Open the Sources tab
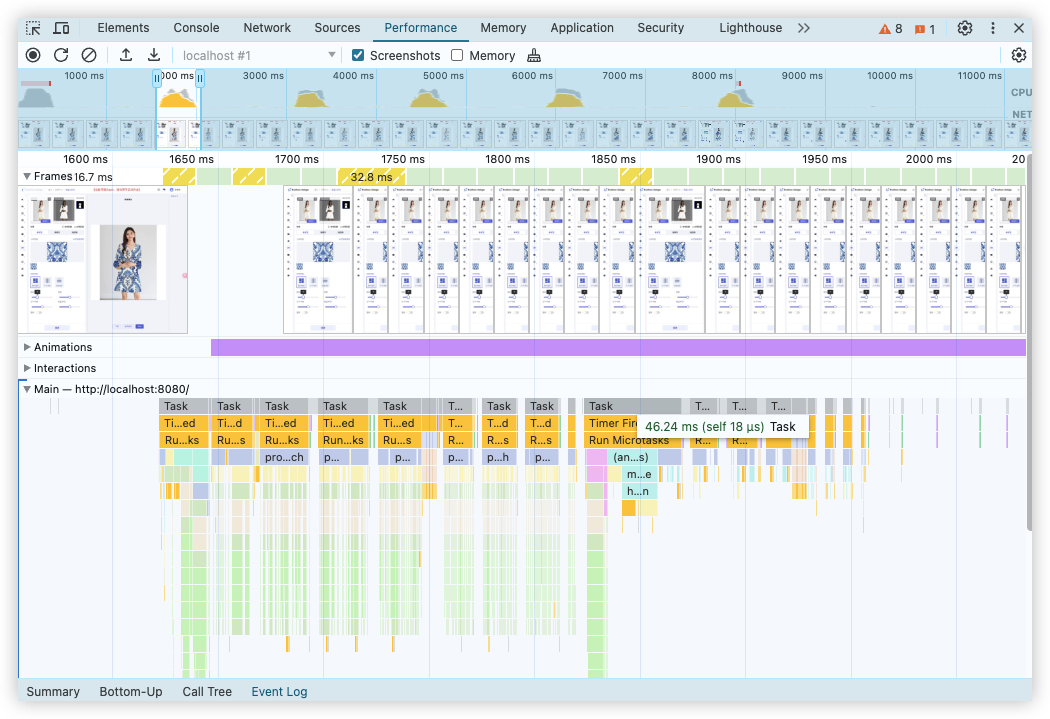The width and height of the screenshot is (1050, 719). click(338, 28)
